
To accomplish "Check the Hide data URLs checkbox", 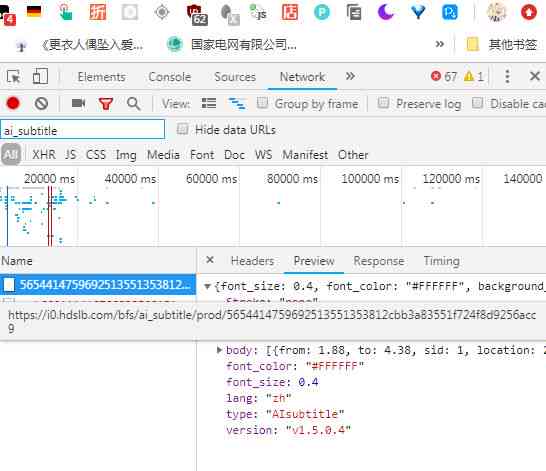I will (182, 129).
